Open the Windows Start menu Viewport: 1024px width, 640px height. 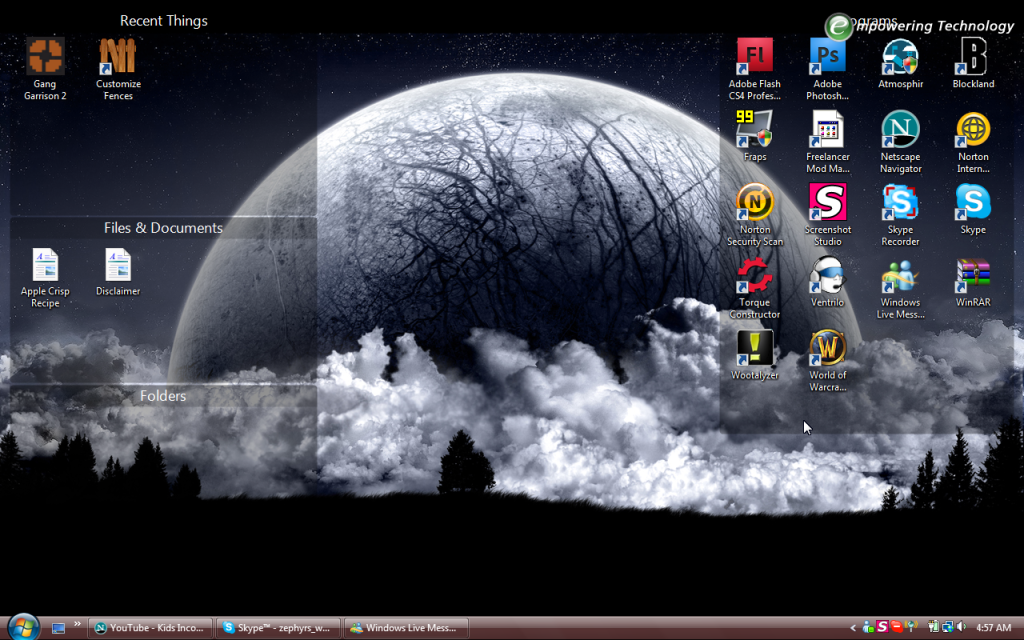pos(23,627)
